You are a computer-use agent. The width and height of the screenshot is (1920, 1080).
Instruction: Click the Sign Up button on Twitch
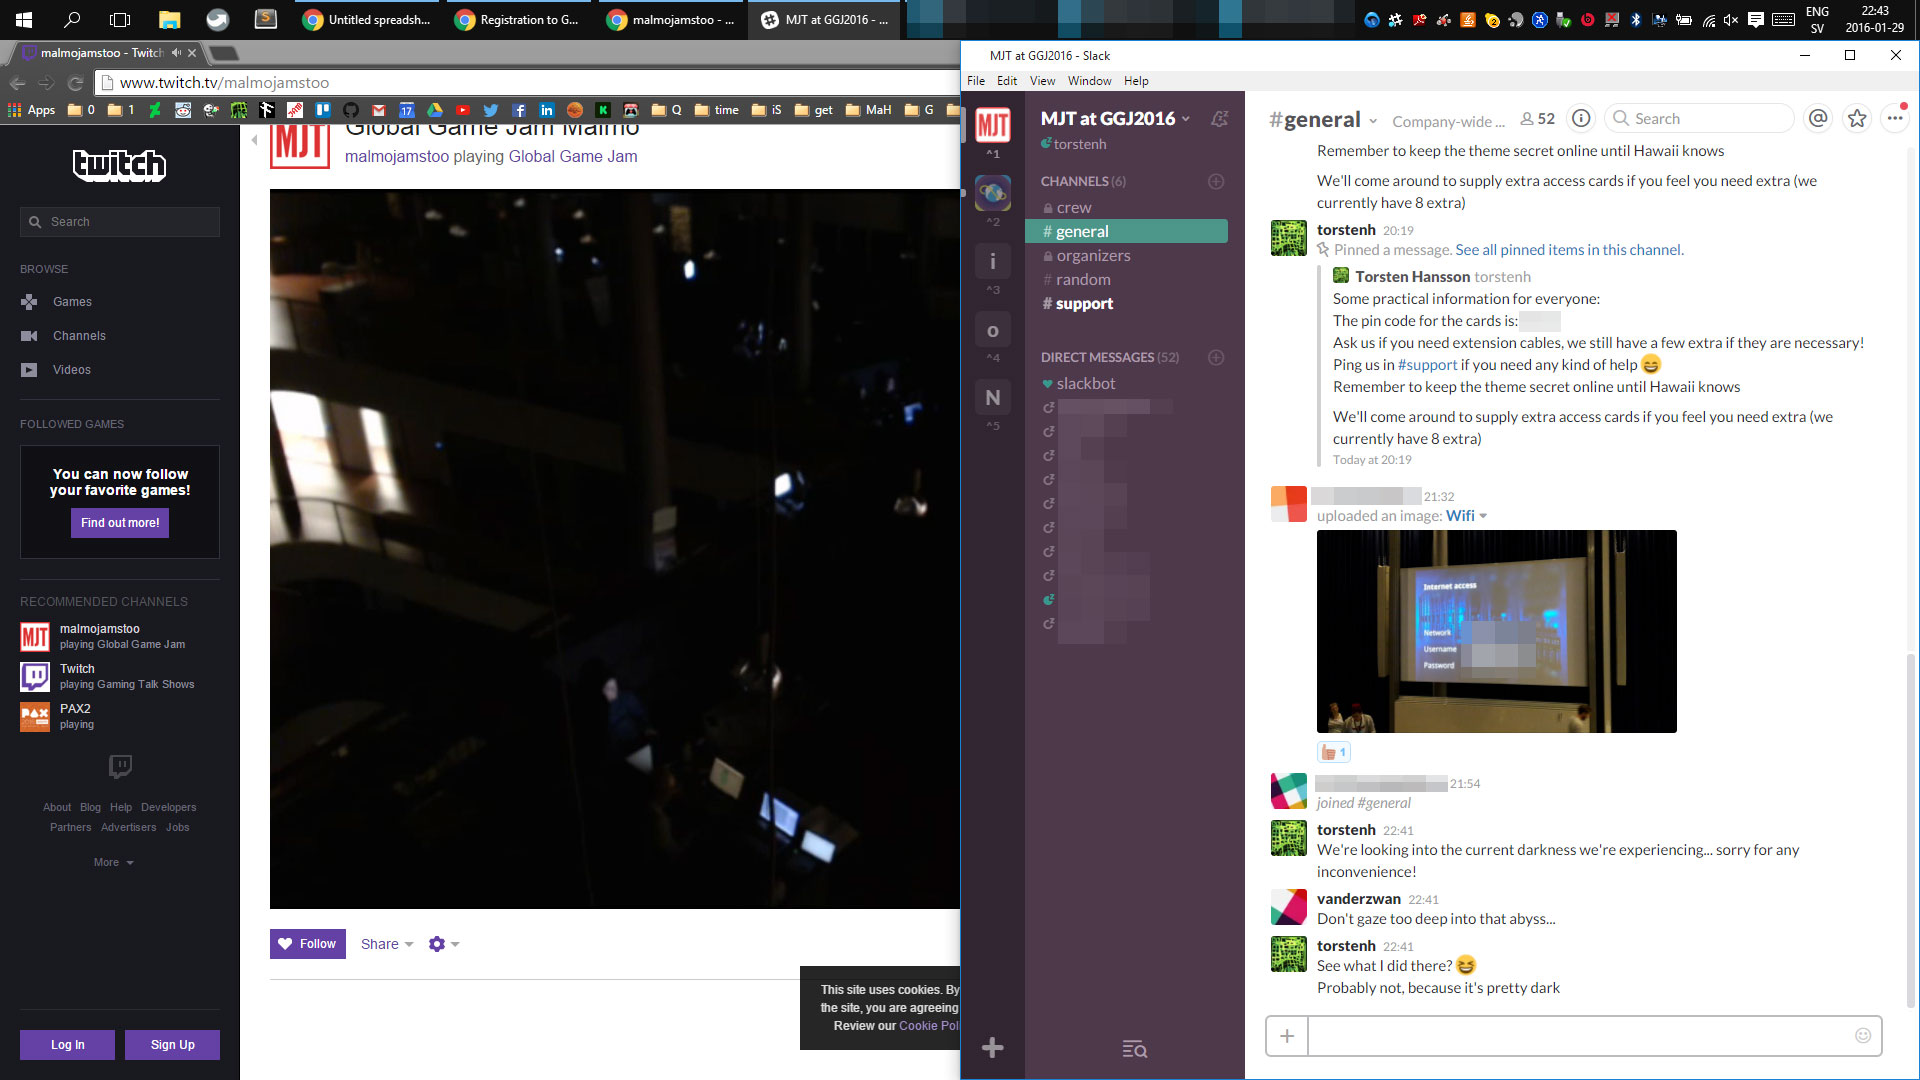[172, 1045]
